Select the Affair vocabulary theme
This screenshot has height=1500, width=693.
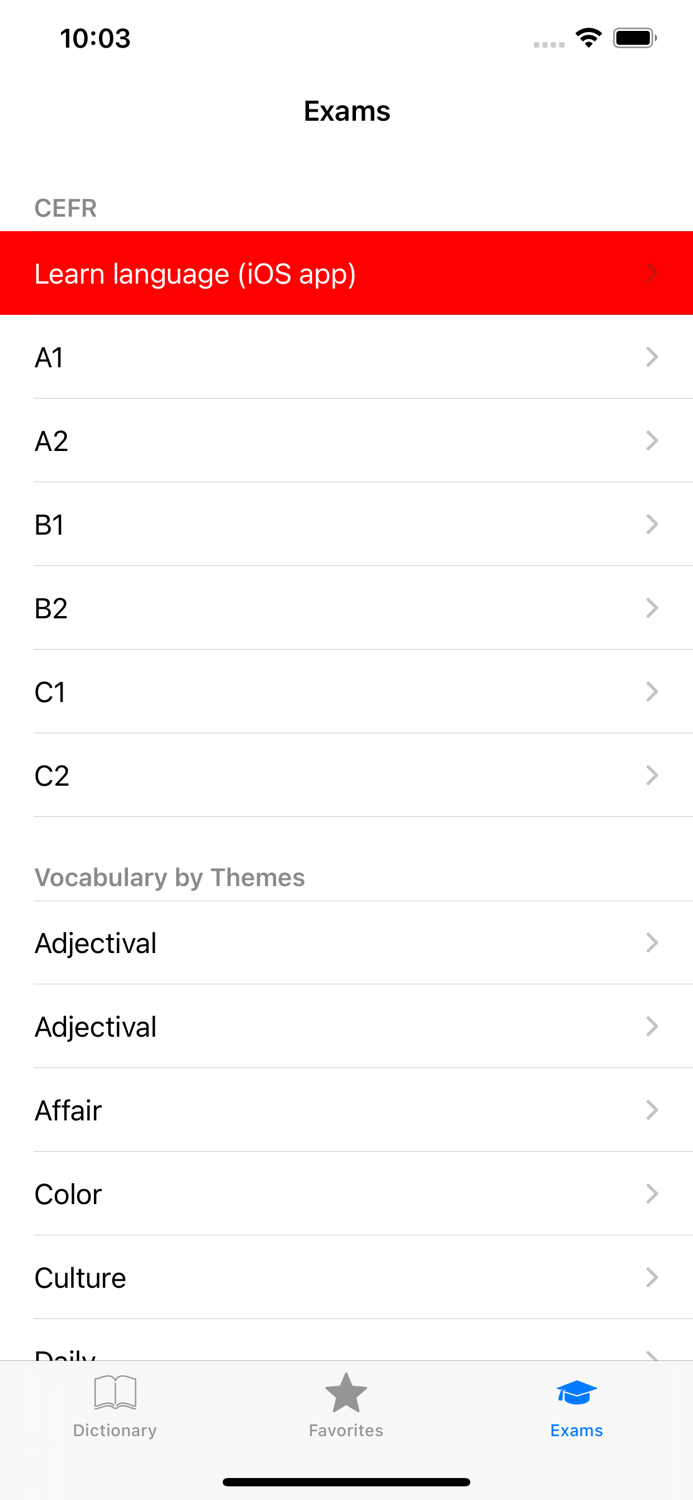tap(346, 1110)
